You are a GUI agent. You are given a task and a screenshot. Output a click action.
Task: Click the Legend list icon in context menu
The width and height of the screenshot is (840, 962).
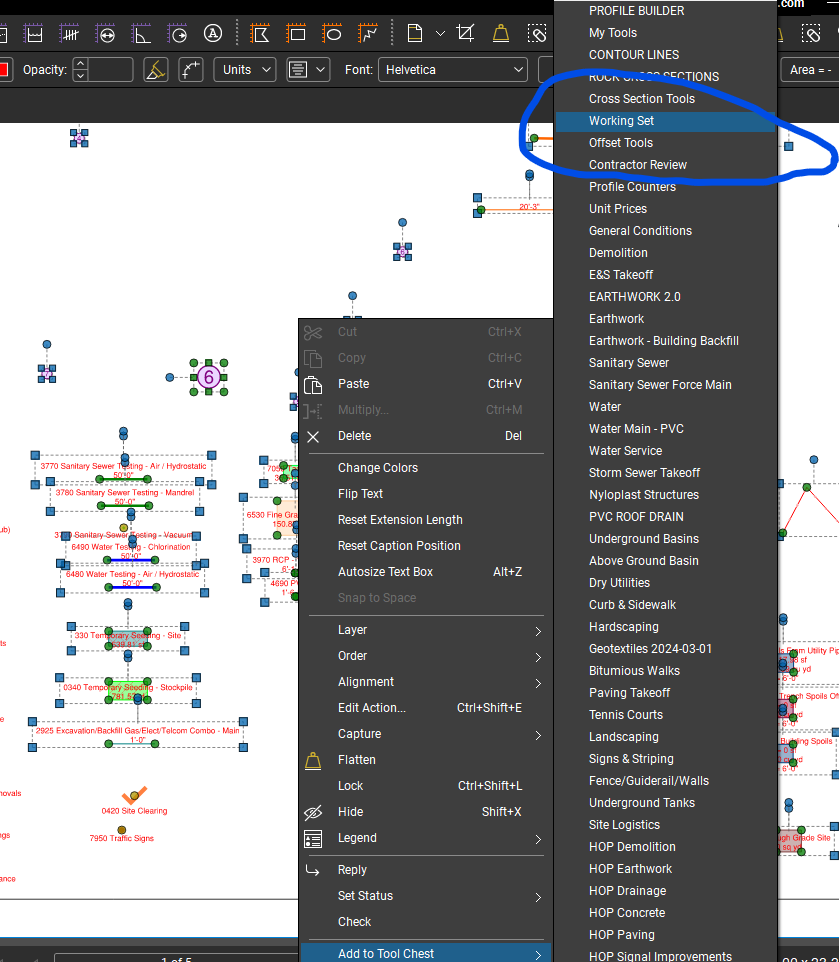(x=313, y=839)
